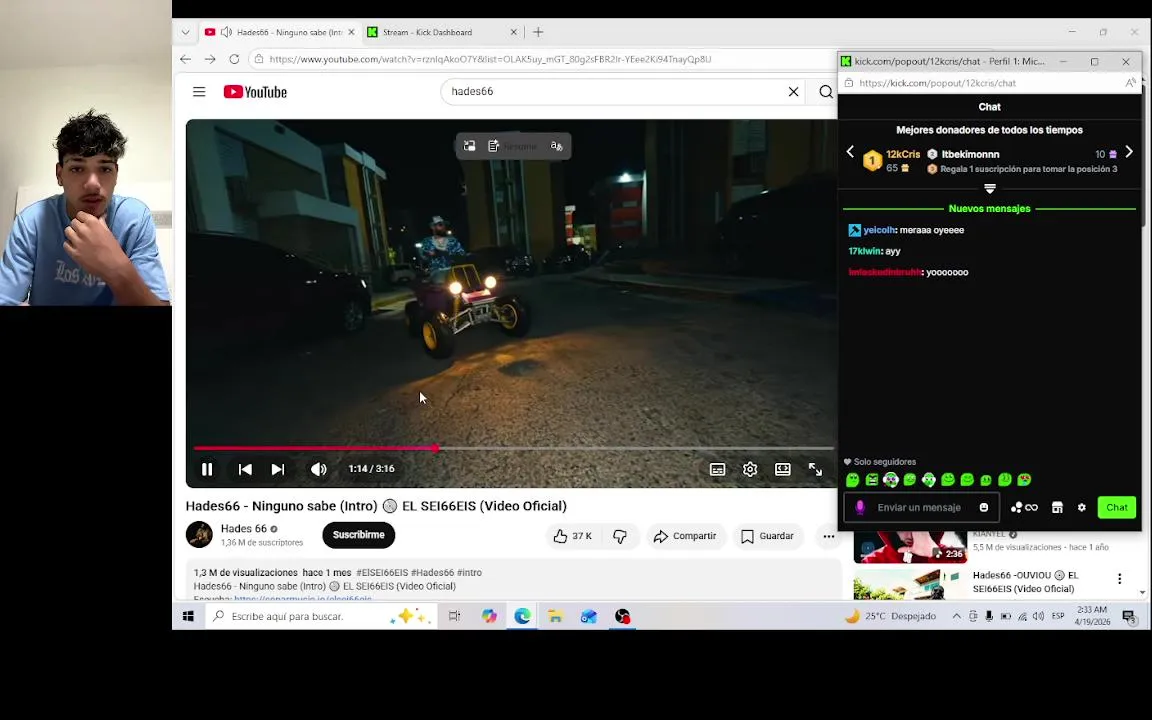Screen dimensions: 1152x720
Task: Open the tab search dropdown chevron
Action: 185,32
